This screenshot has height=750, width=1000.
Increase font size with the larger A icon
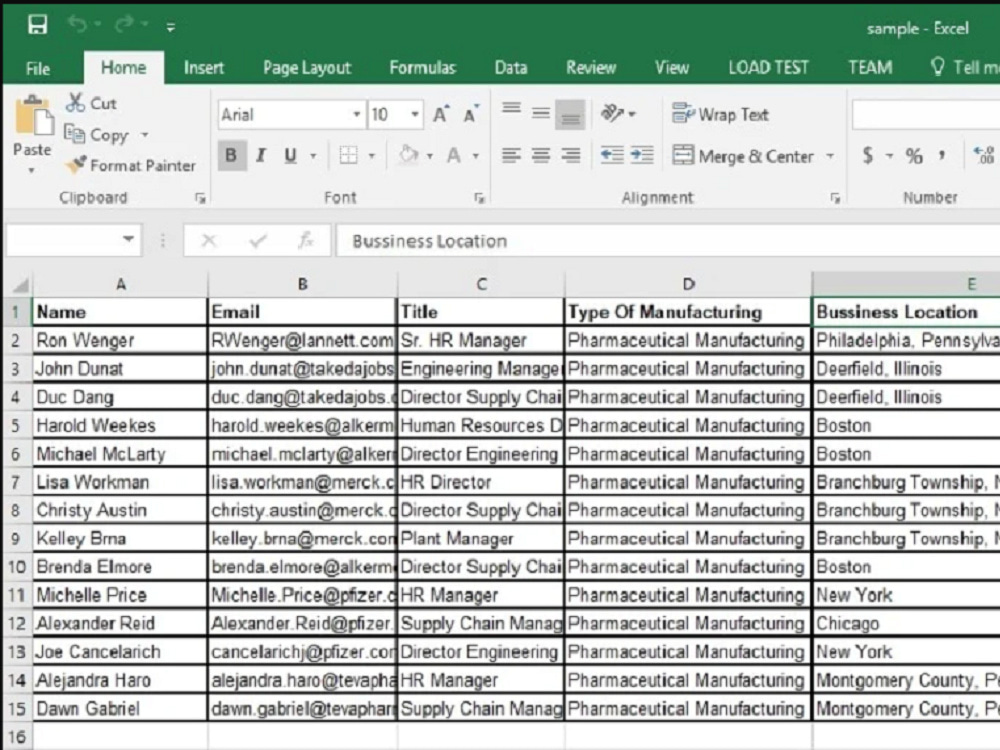[x=441, y=114]
